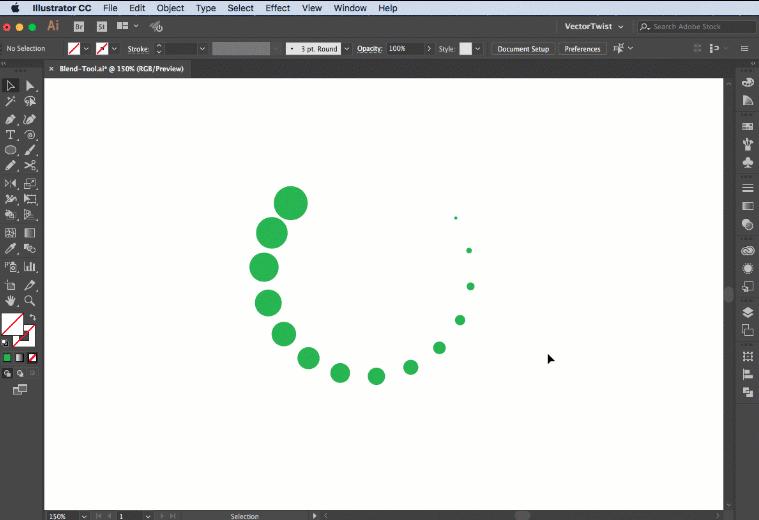Select the Artboard tool
Image resolution: width=759 pixels, height=520 pixels.
[10, 285]
